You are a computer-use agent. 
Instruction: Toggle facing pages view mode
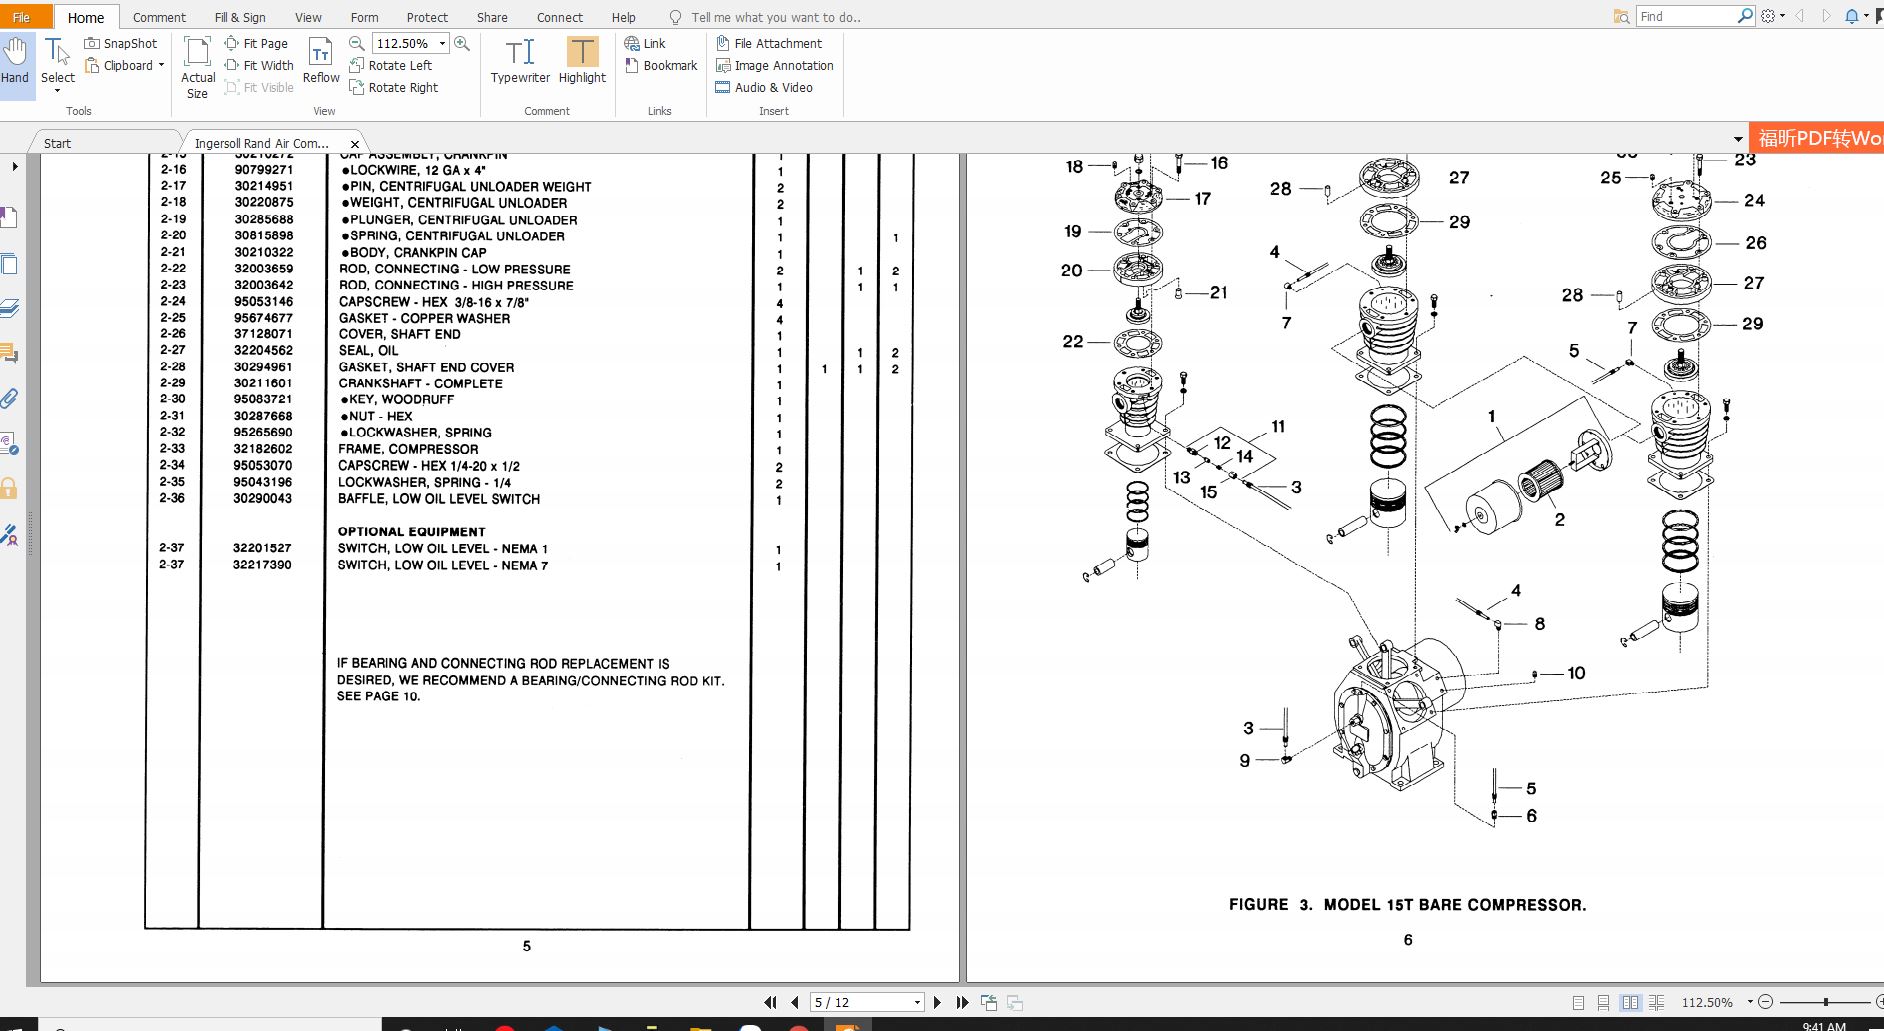pyautogui.click(x=1630, y=1002)
